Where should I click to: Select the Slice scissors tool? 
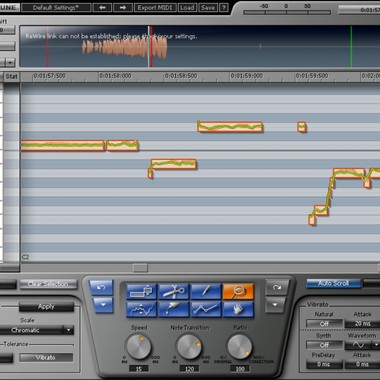173,292
